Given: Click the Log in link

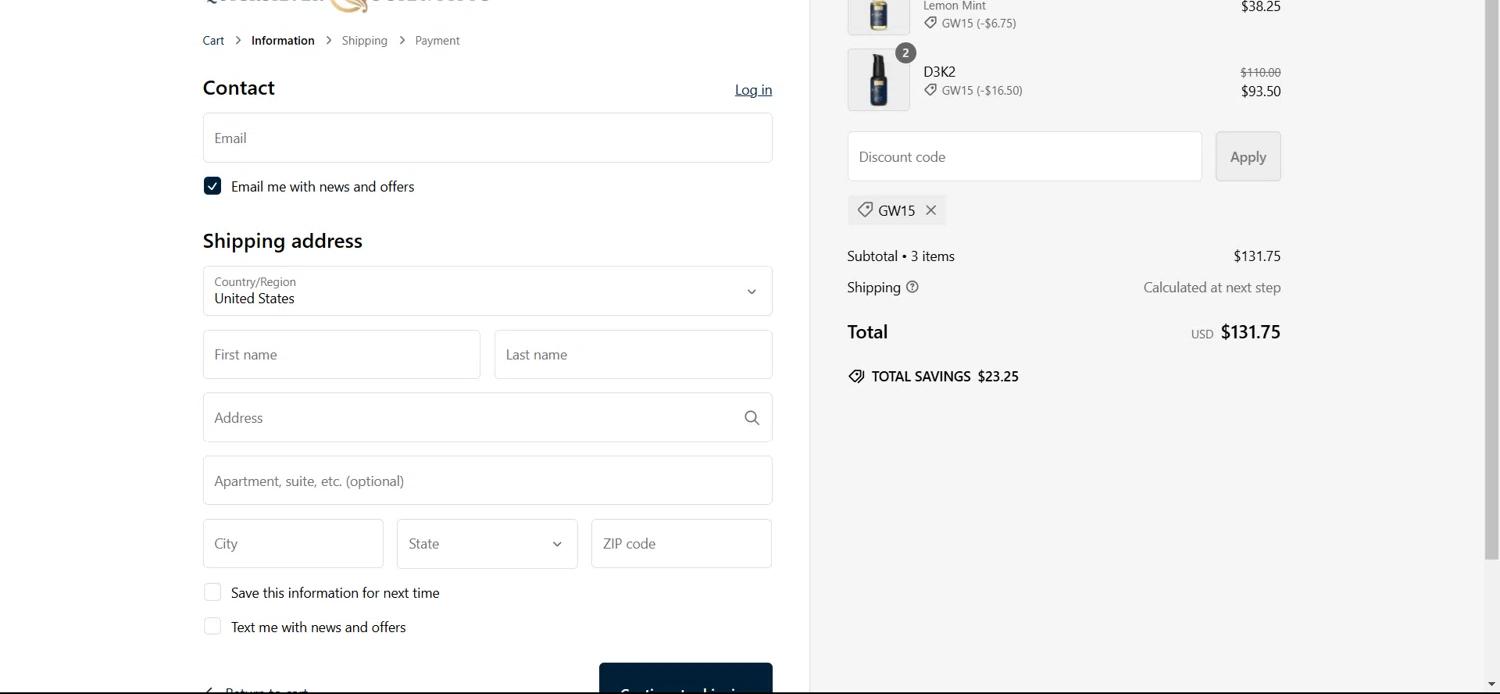Looking at the screenshot, I should pyautogui.click(x=753, y=90).
